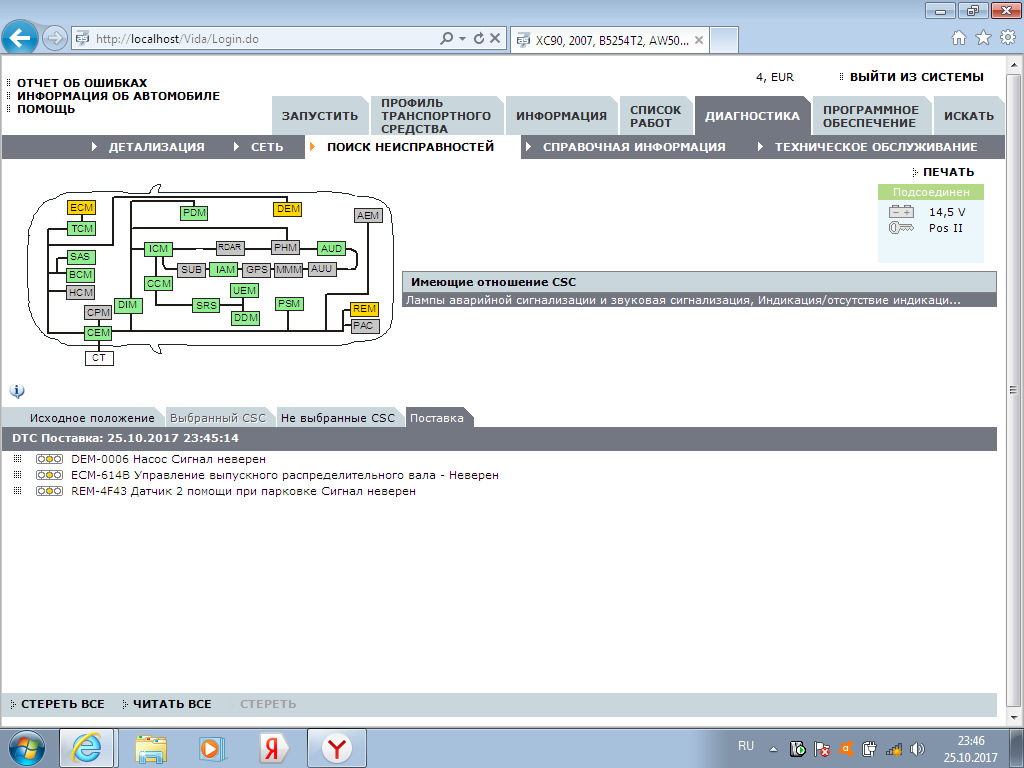Image resolution: width=1024 pixels, height=768 pixels.
Task: Select the CSC row Лампы аварийной сигнализации
Action: pos(699,300)
